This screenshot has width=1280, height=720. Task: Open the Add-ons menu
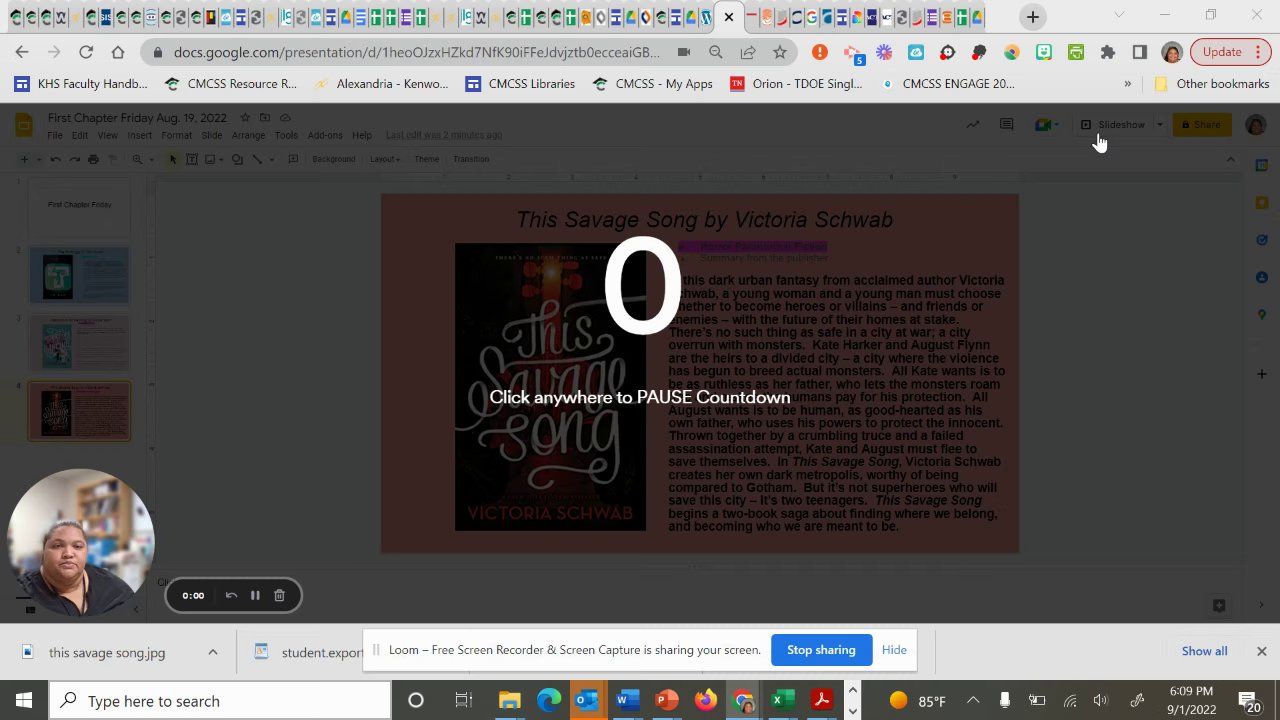pyautogui.click(x=325, y=135)
